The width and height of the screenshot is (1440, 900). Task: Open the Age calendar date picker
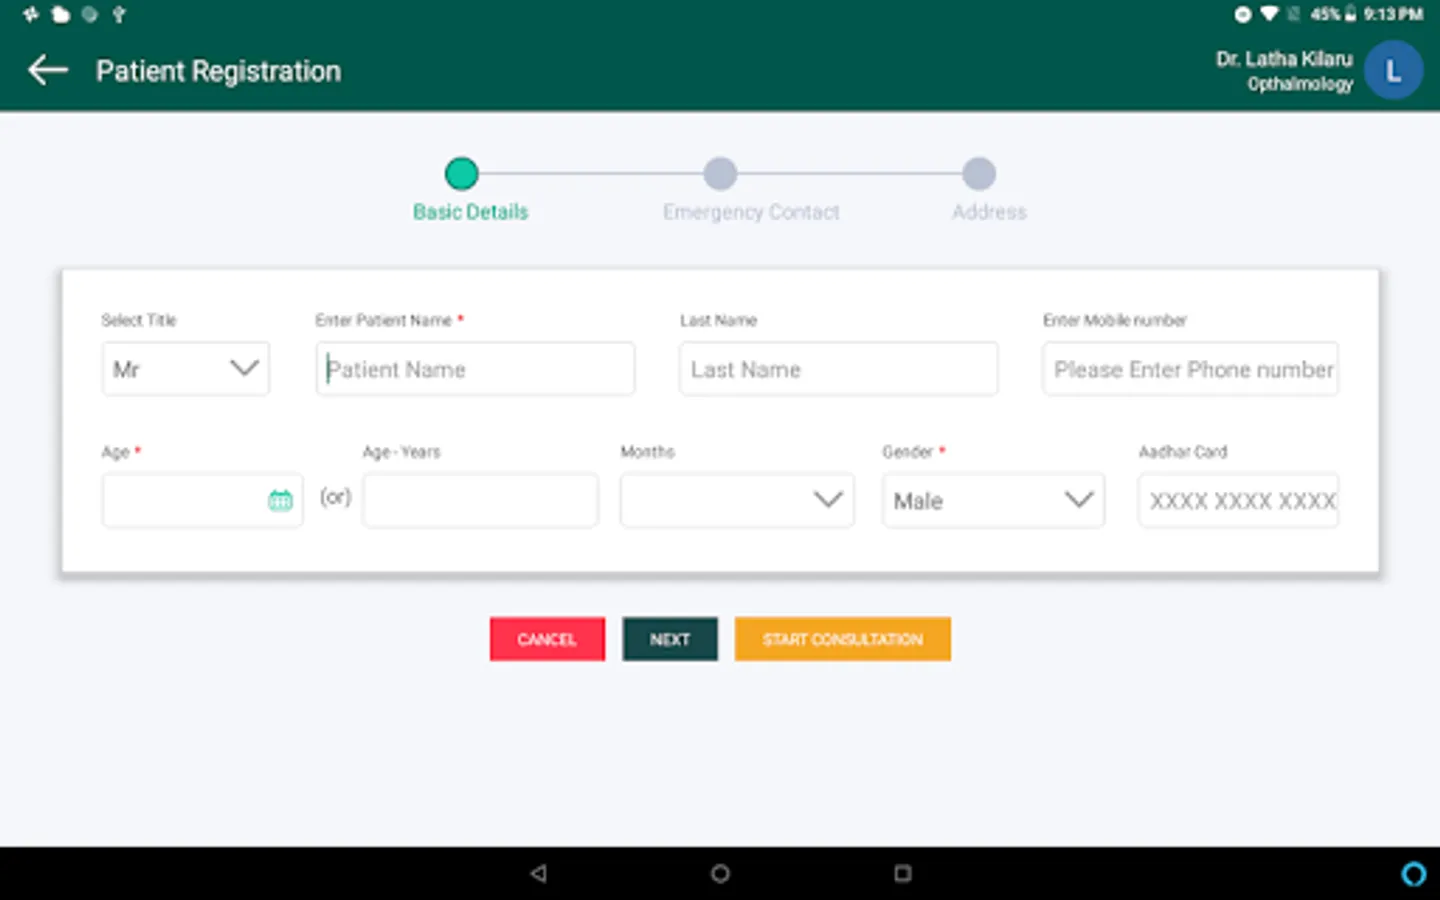[280, 500]
